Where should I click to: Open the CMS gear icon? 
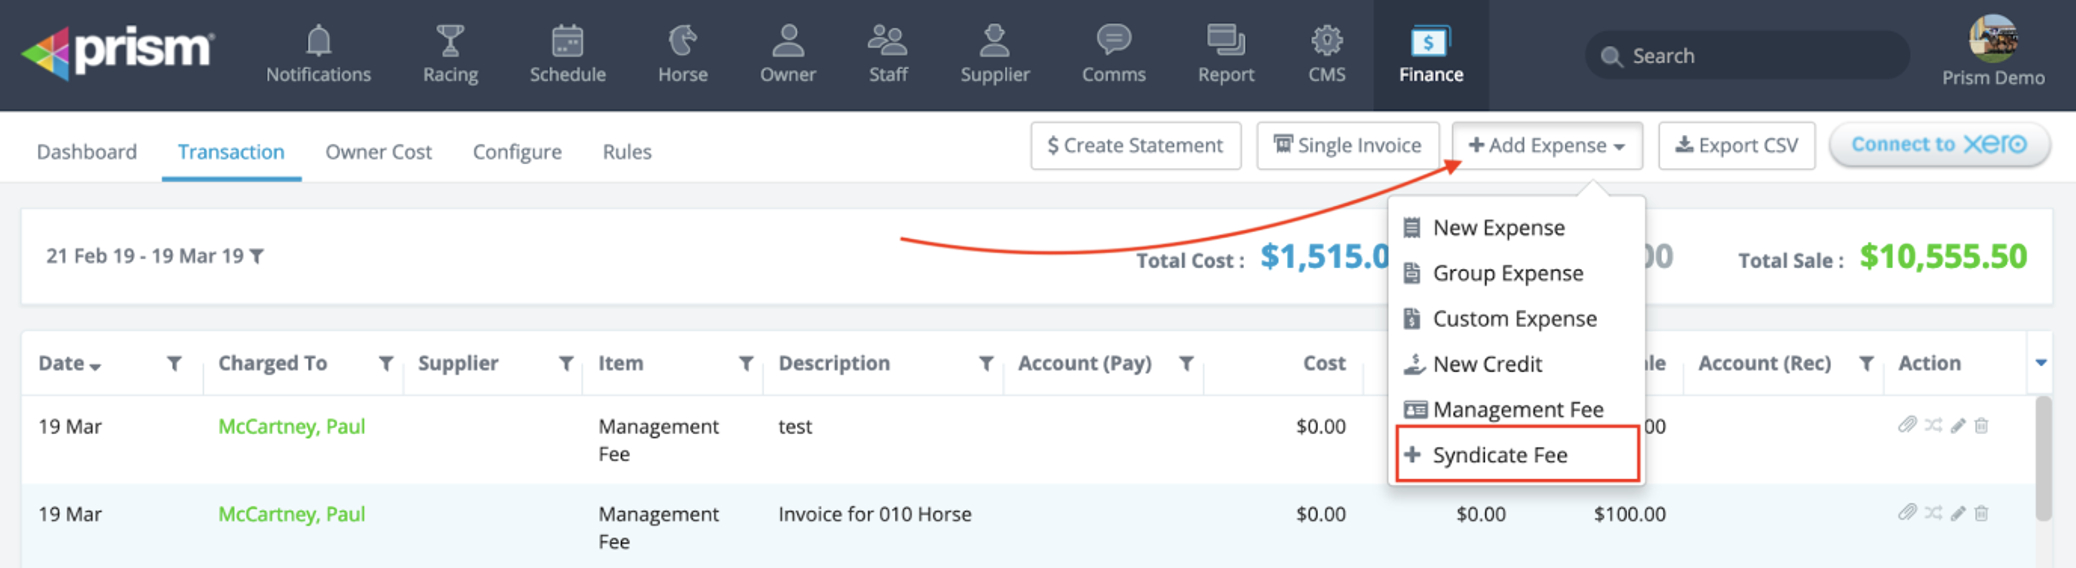point(1326,42)
